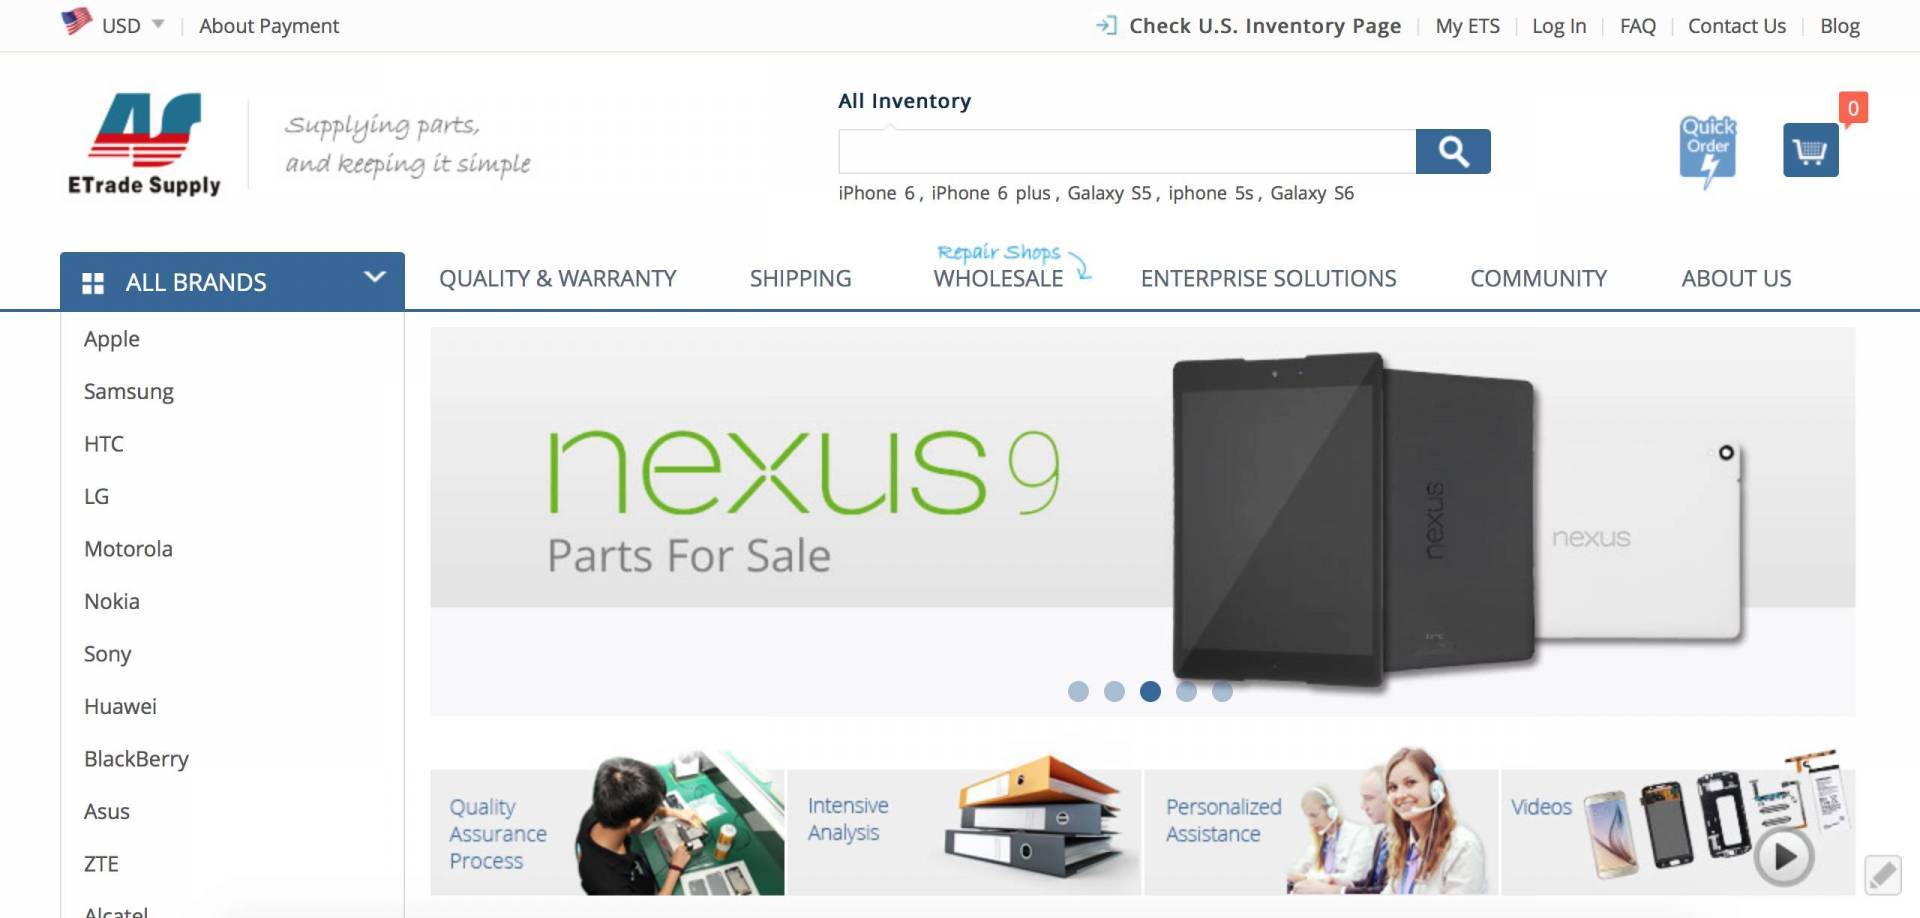1920x918 pixels.
Task: Click the US flag currency icon
Action: 76,22
